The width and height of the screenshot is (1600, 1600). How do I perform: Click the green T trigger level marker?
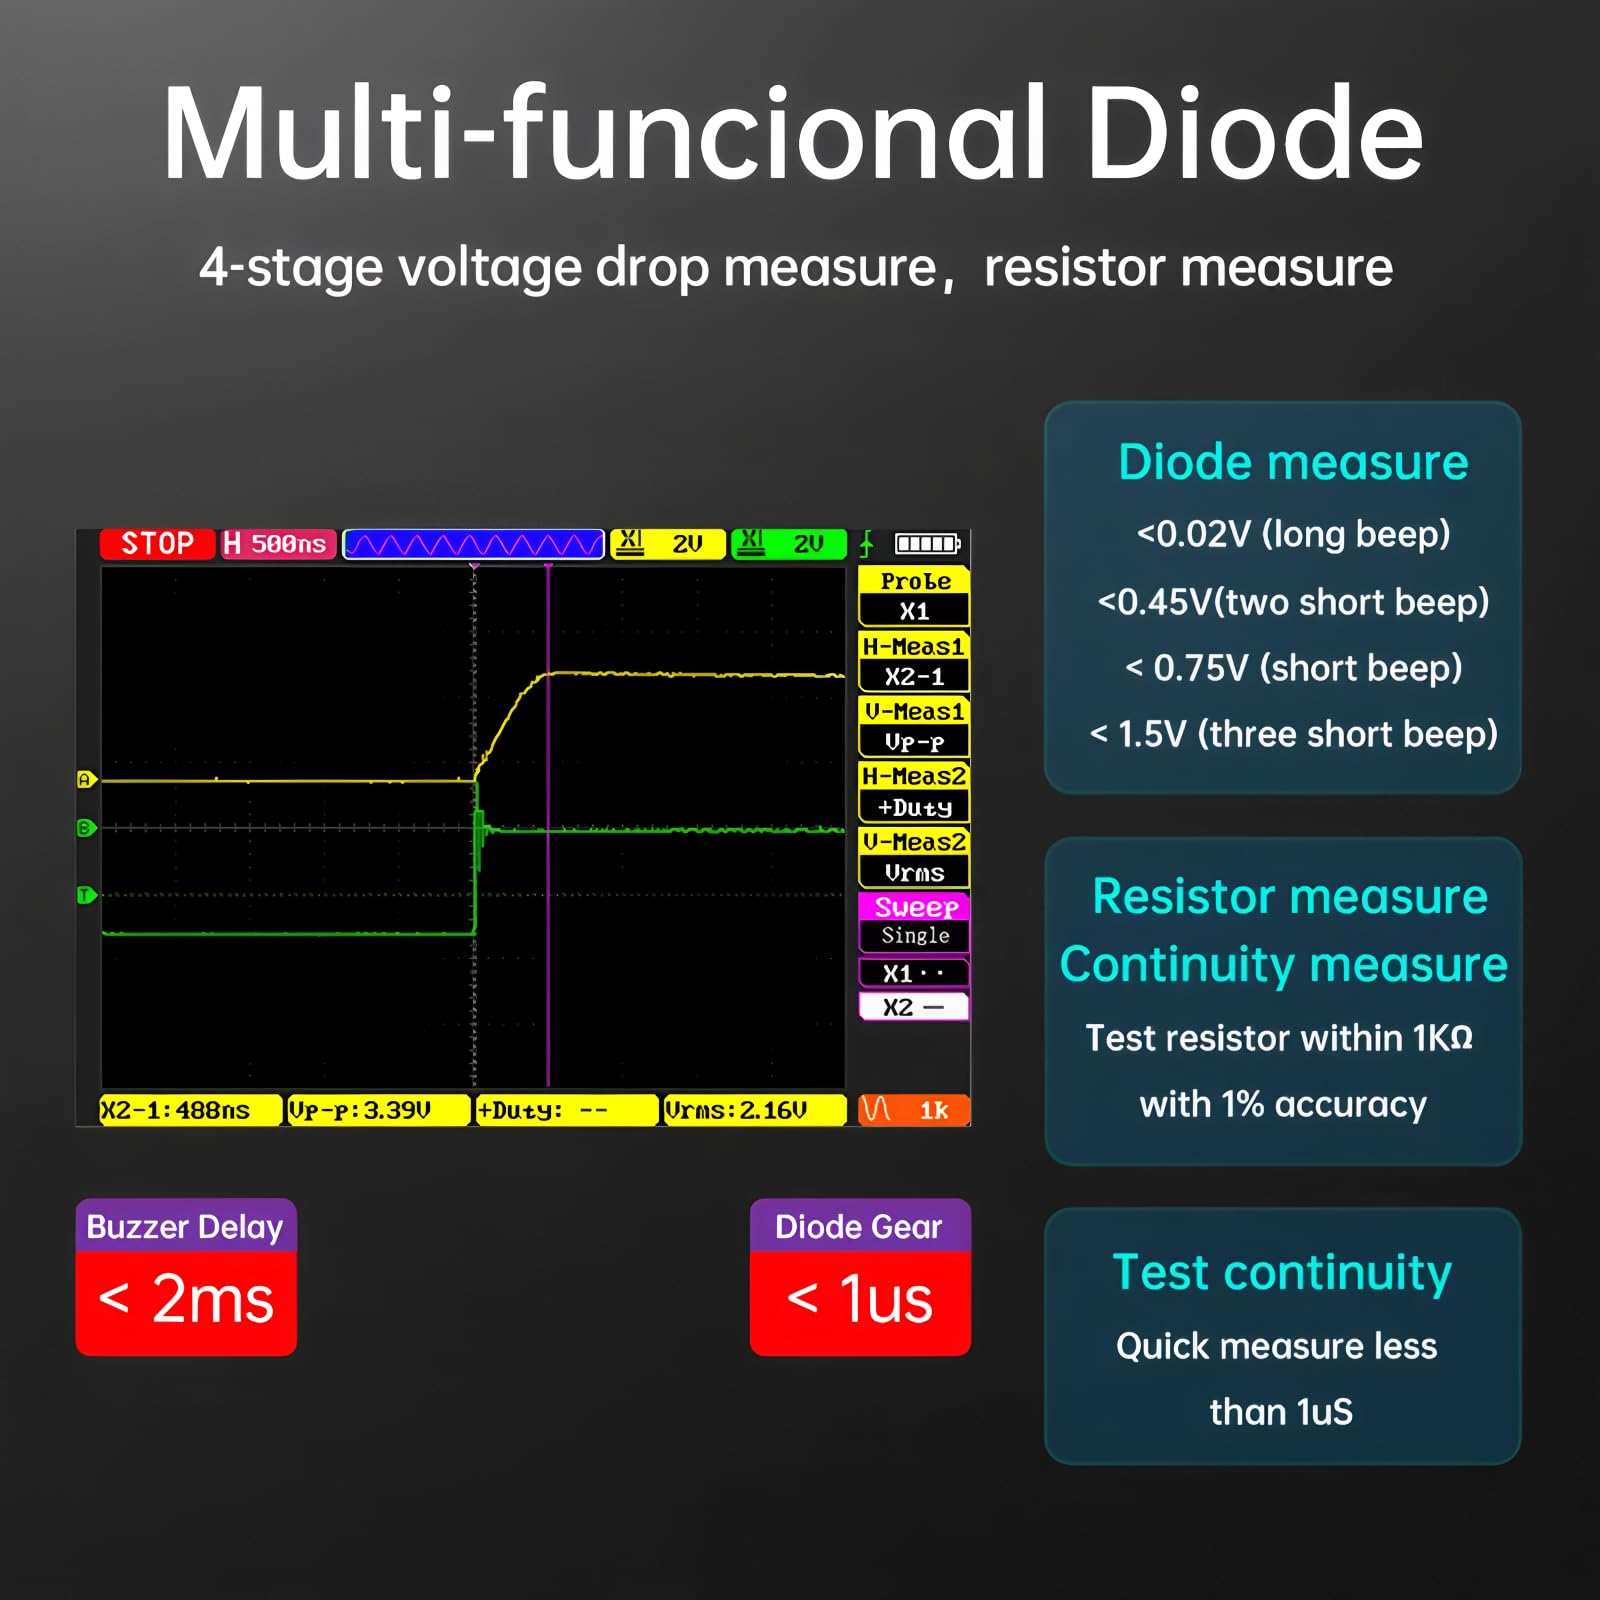[87, 895]
